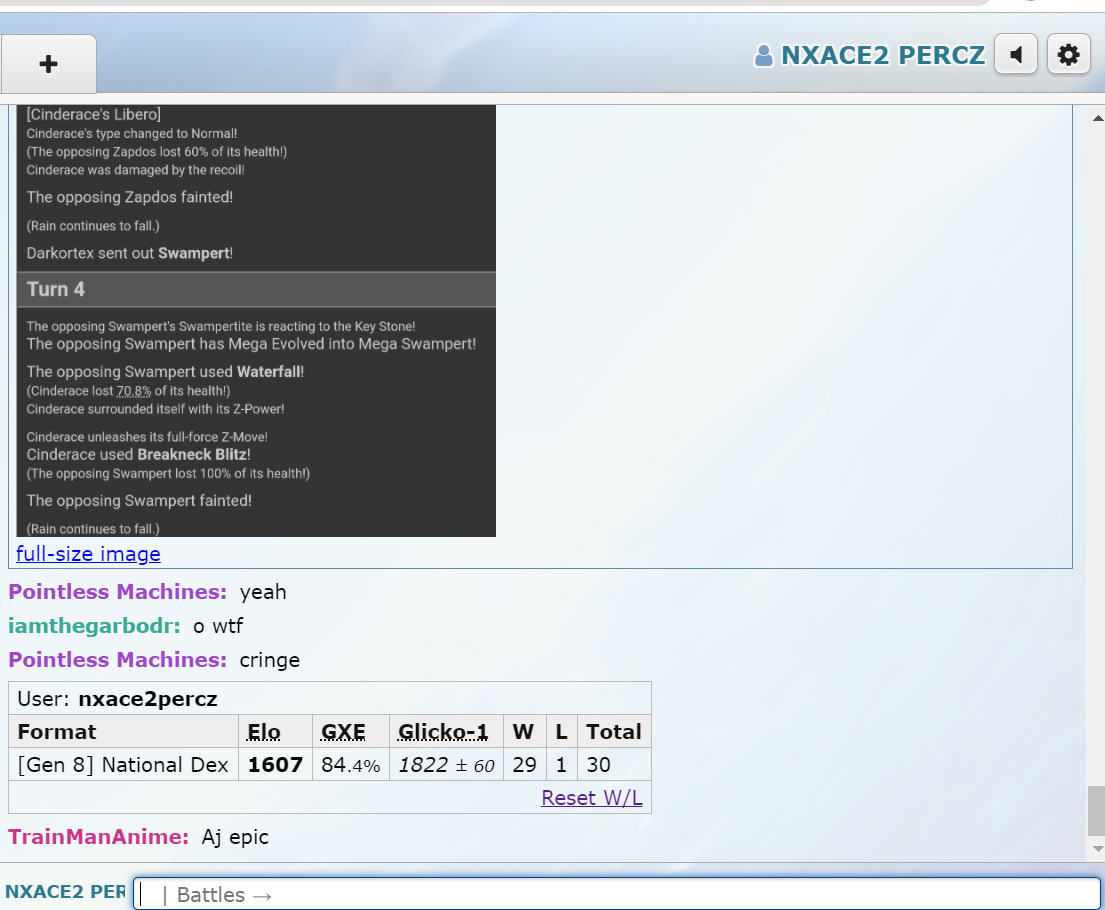Click Pointless Machines next to "cringe"
This screenshot has width=1105, height=910.
click(x=118, y=660)
